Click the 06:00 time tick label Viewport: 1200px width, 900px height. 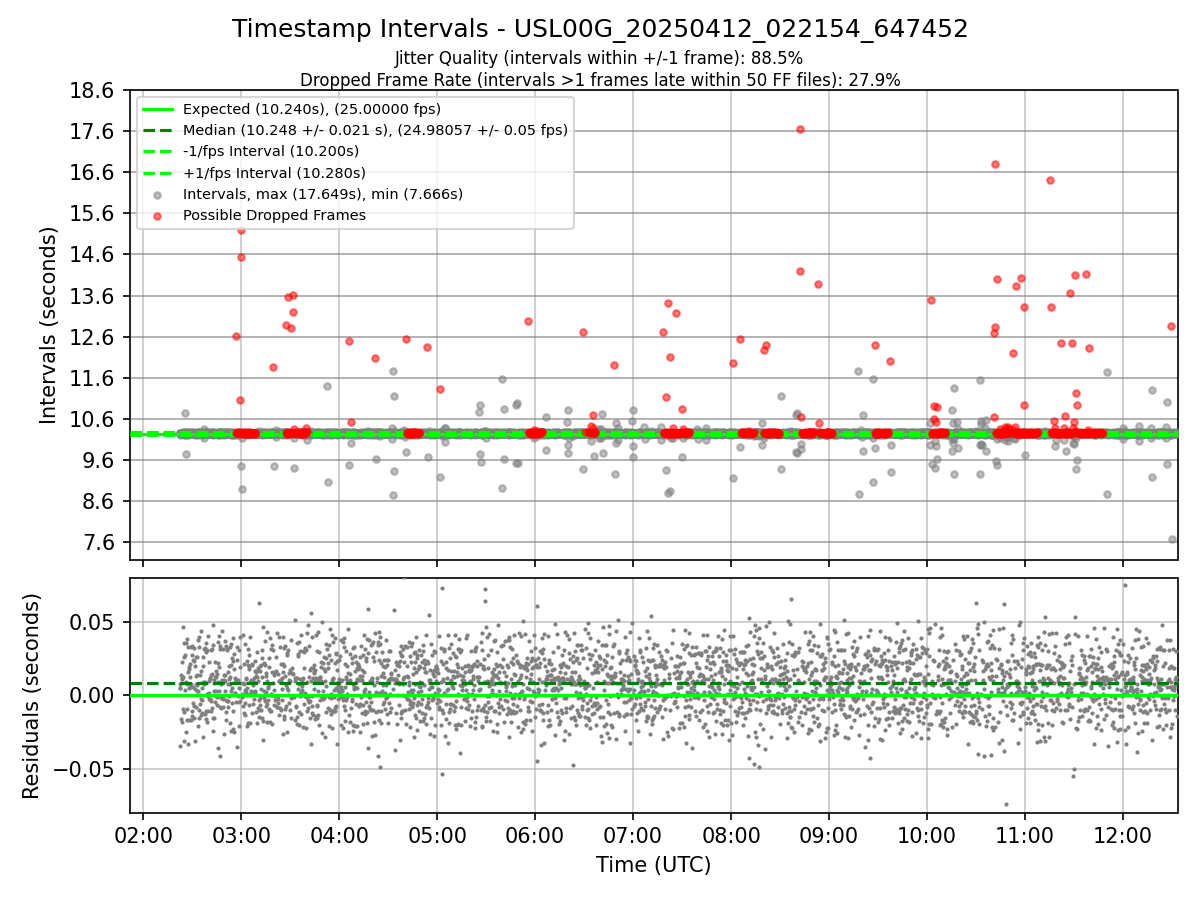click(535, 834)
